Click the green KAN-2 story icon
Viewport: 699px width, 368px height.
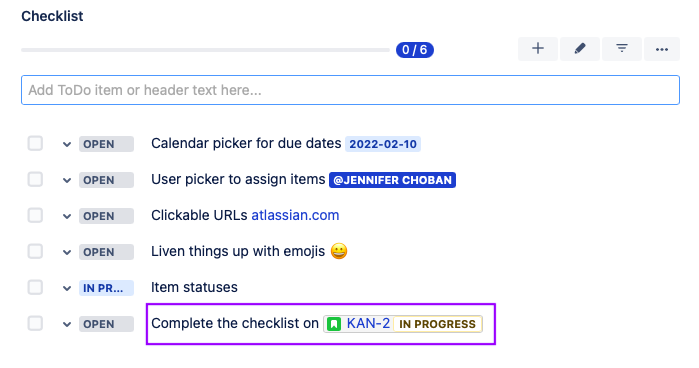pos(334,324)
